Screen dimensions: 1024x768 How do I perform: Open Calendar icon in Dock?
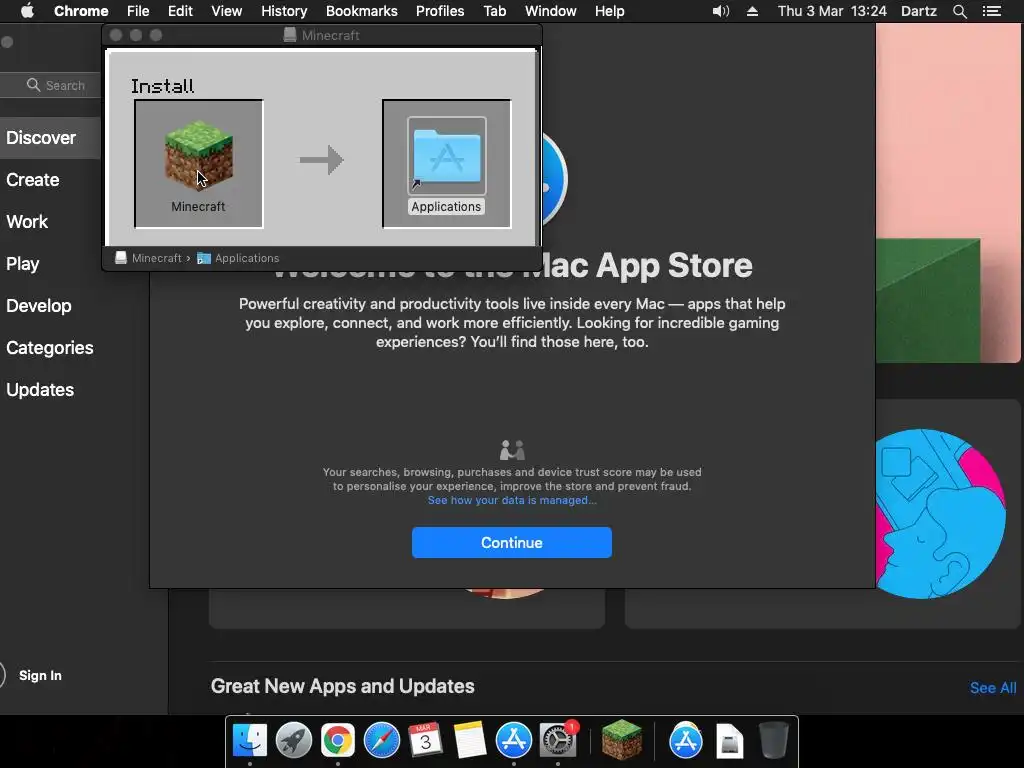click(425, 741)
